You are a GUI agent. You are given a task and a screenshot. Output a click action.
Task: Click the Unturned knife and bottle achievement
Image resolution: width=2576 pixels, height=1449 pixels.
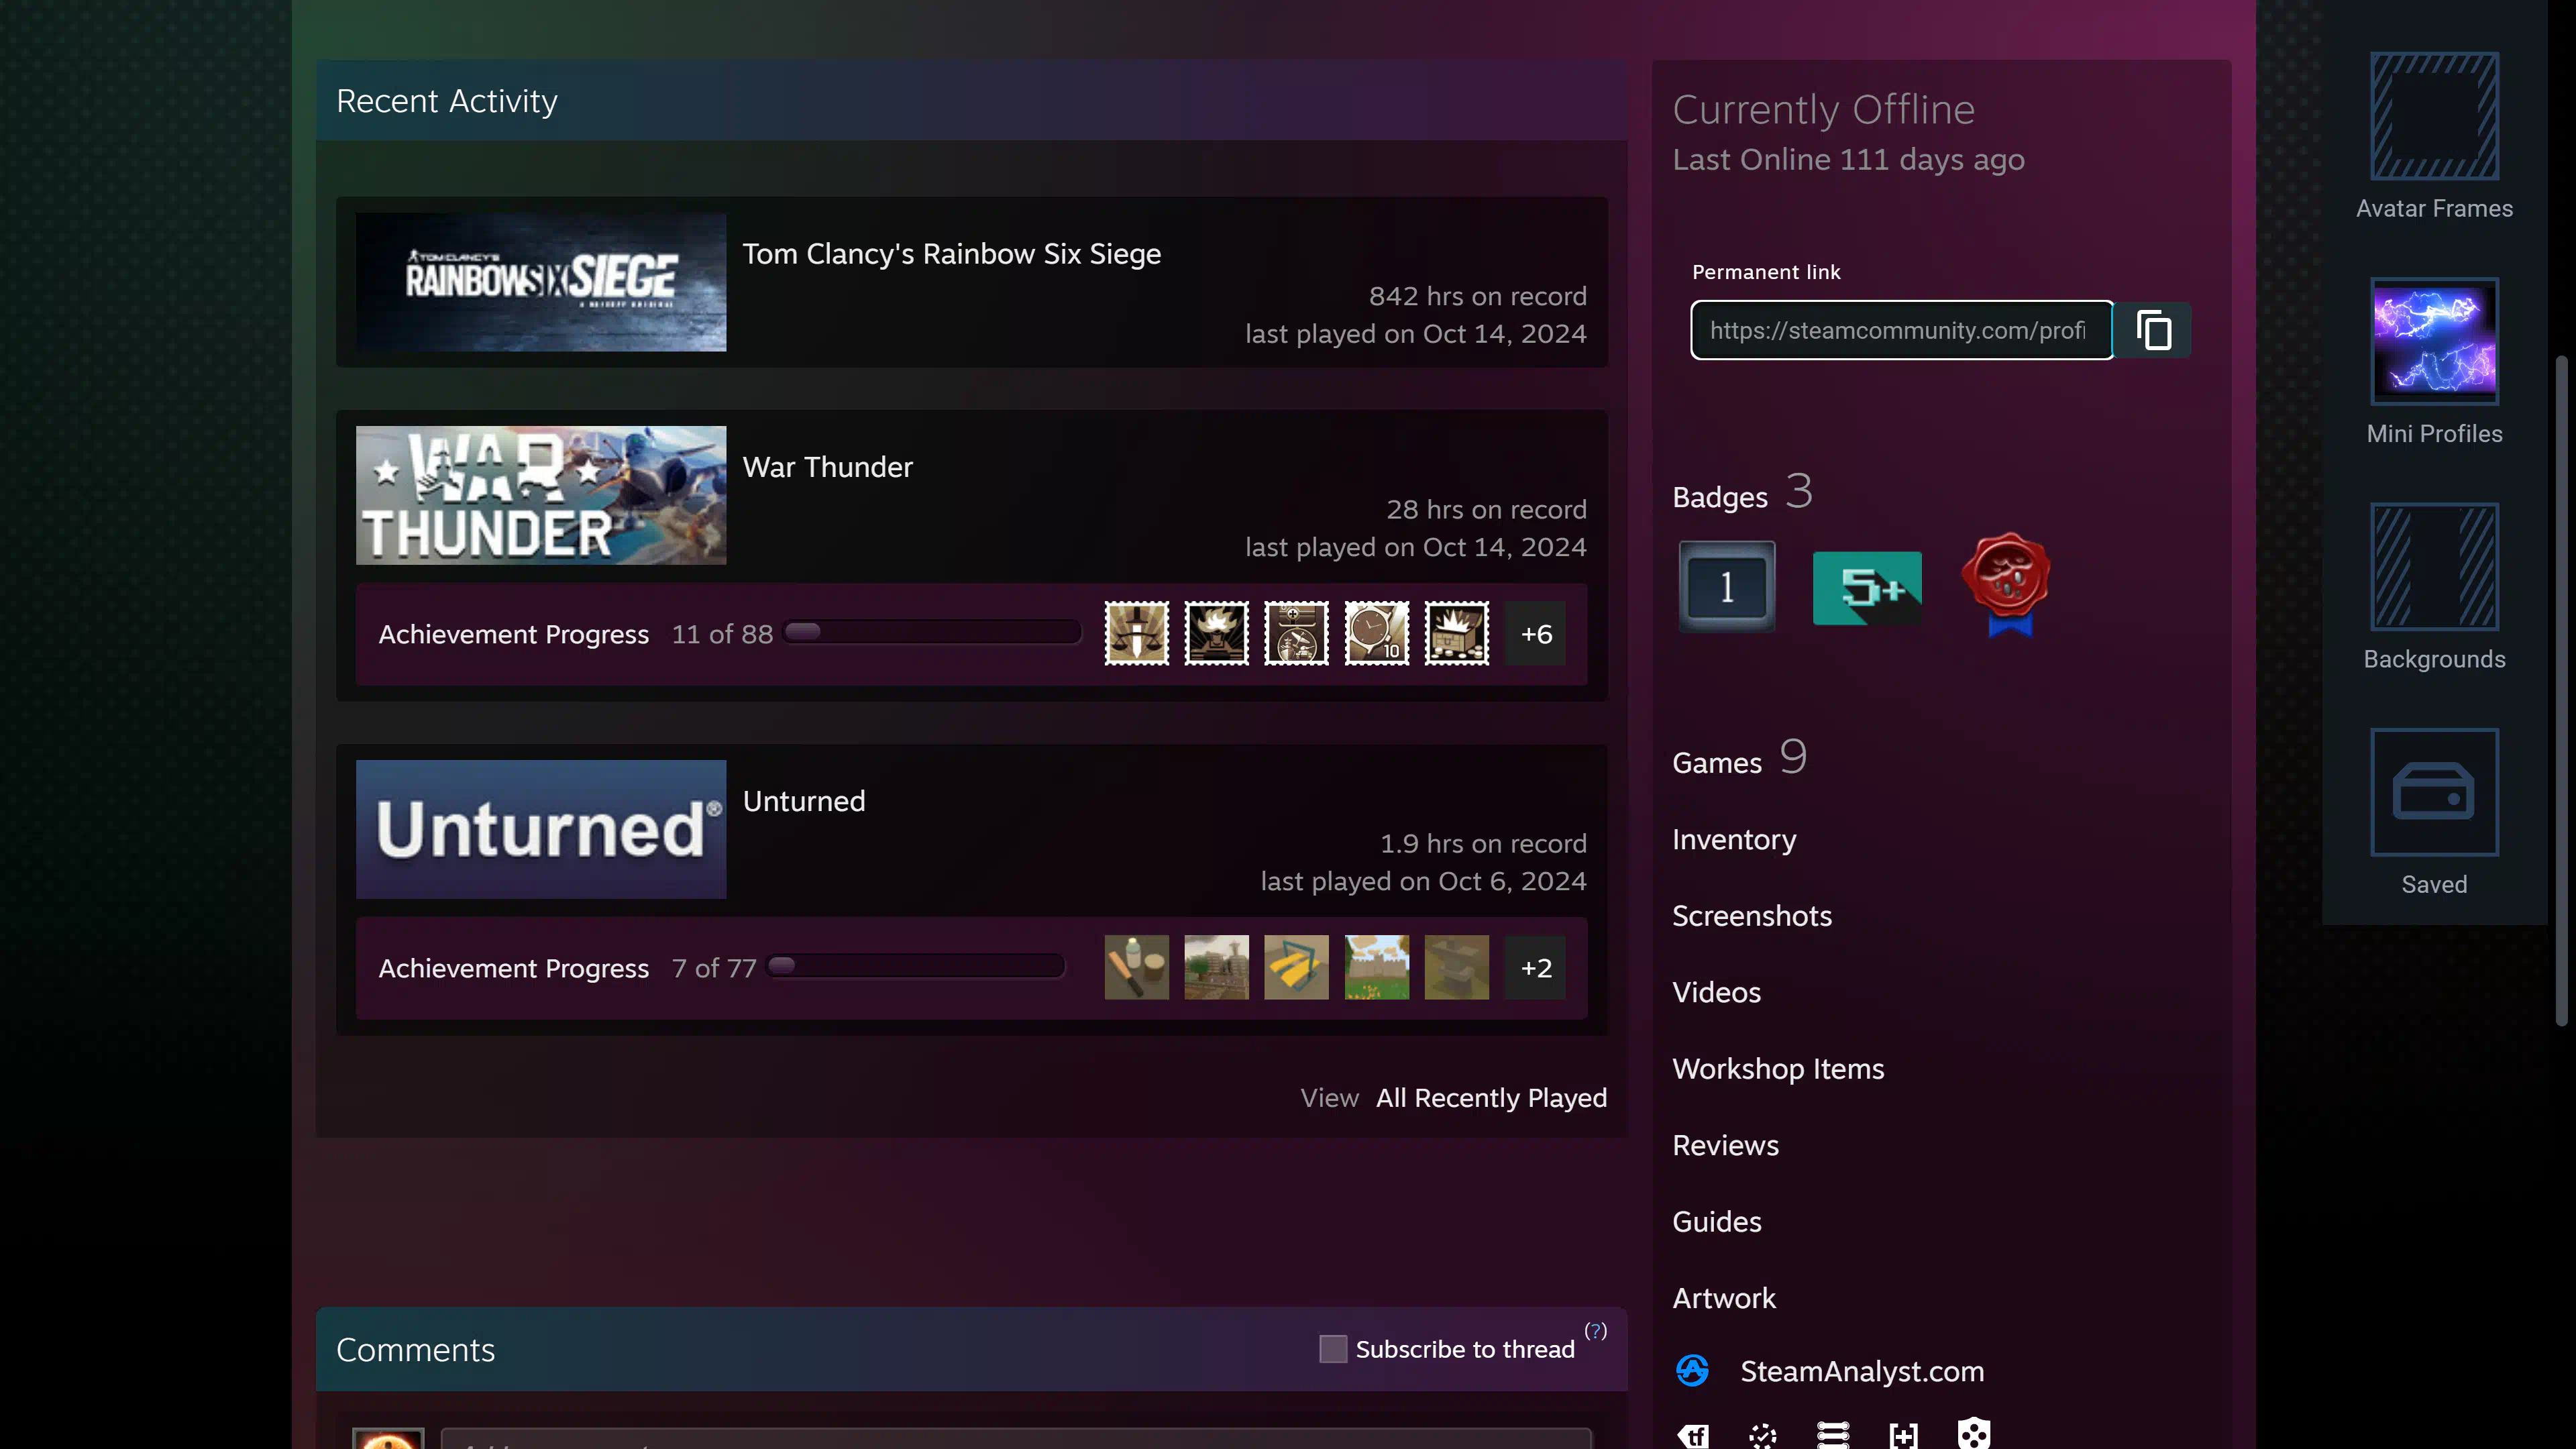pos(1136,967)
